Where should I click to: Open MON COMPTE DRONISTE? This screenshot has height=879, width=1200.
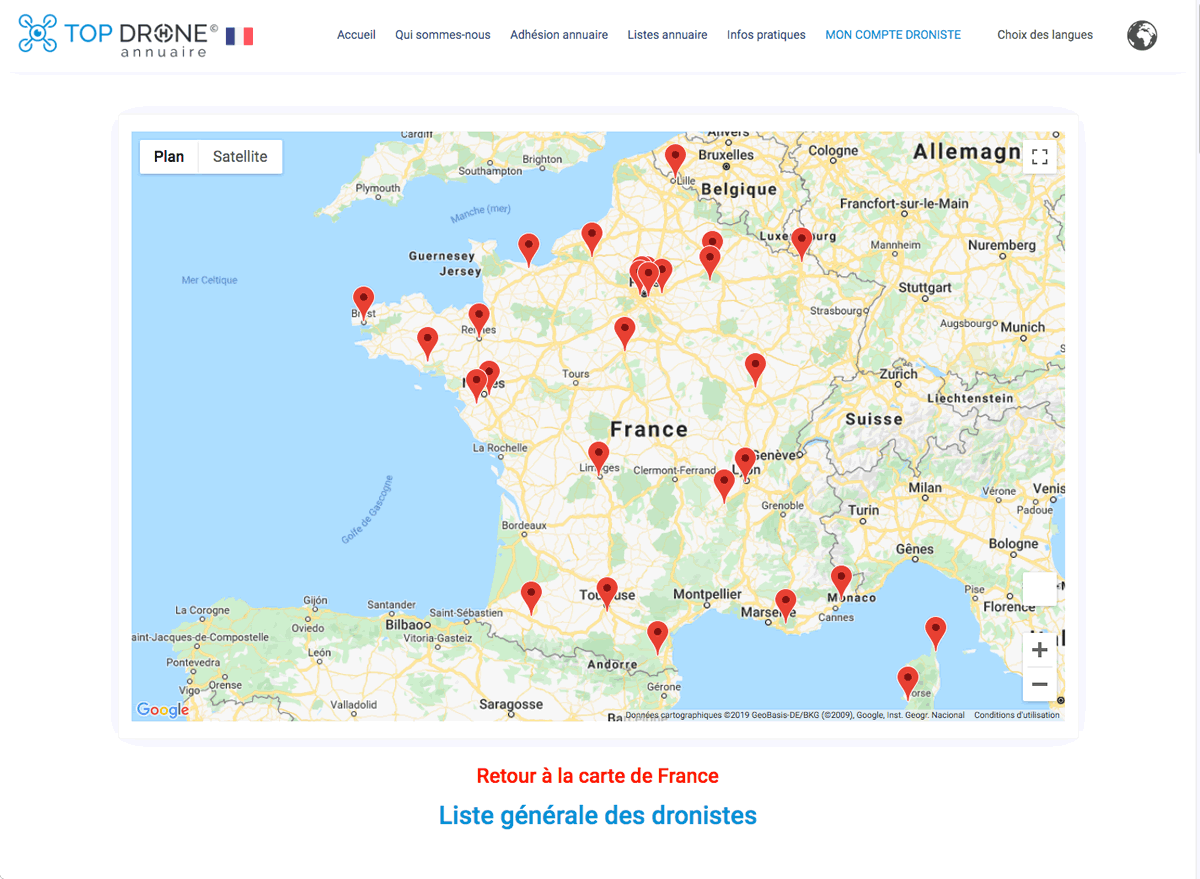coord(892,34)
